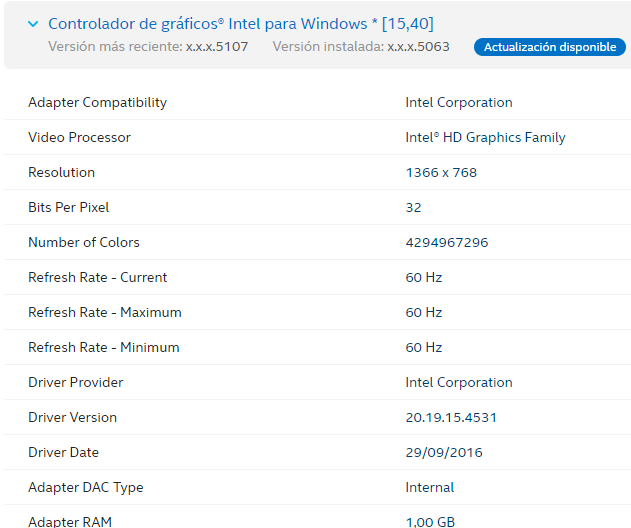
Task: Click the Refresh Rate - Current label
Action: [x=97, y=277]
